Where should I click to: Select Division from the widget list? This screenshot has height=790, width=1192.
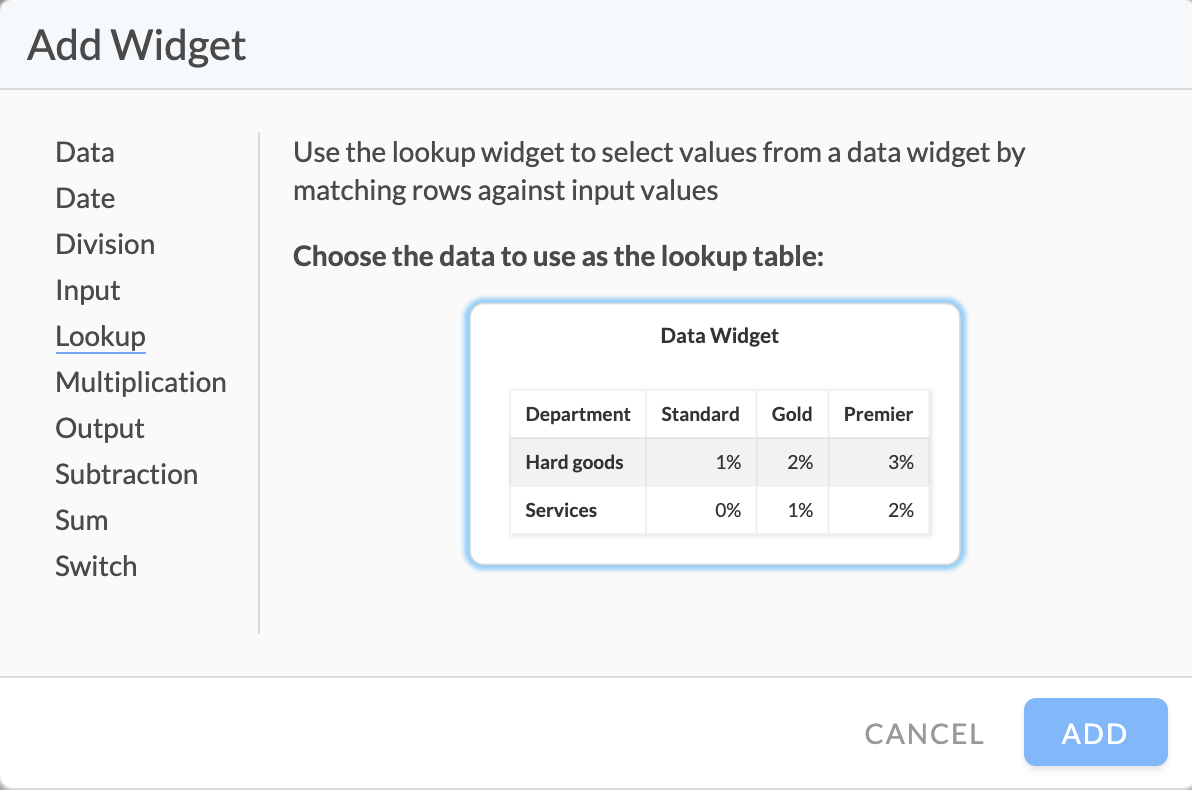point(105,244)
